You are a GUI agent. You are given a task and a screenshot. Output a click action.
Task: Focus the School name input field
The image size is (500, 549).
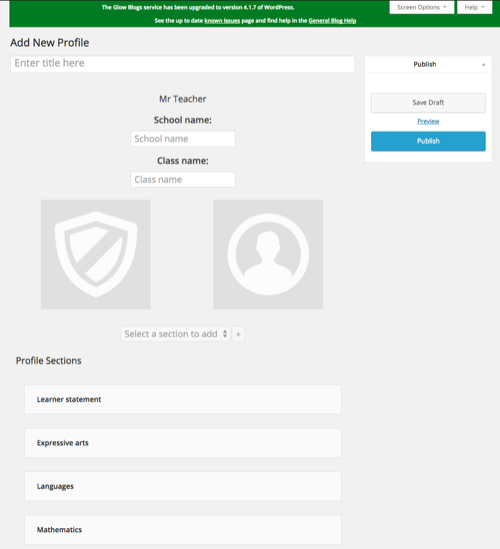point(183,139)
